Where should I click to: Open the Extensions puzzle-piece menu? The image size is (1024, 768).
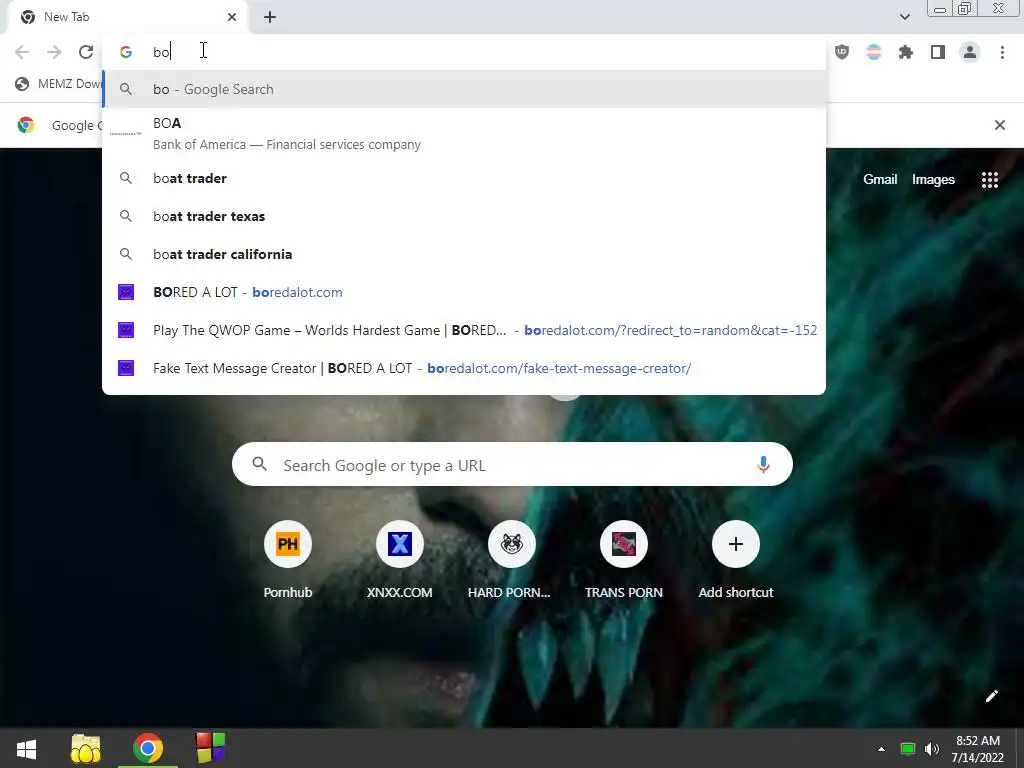pyautogui.click(x=906, y=52)
